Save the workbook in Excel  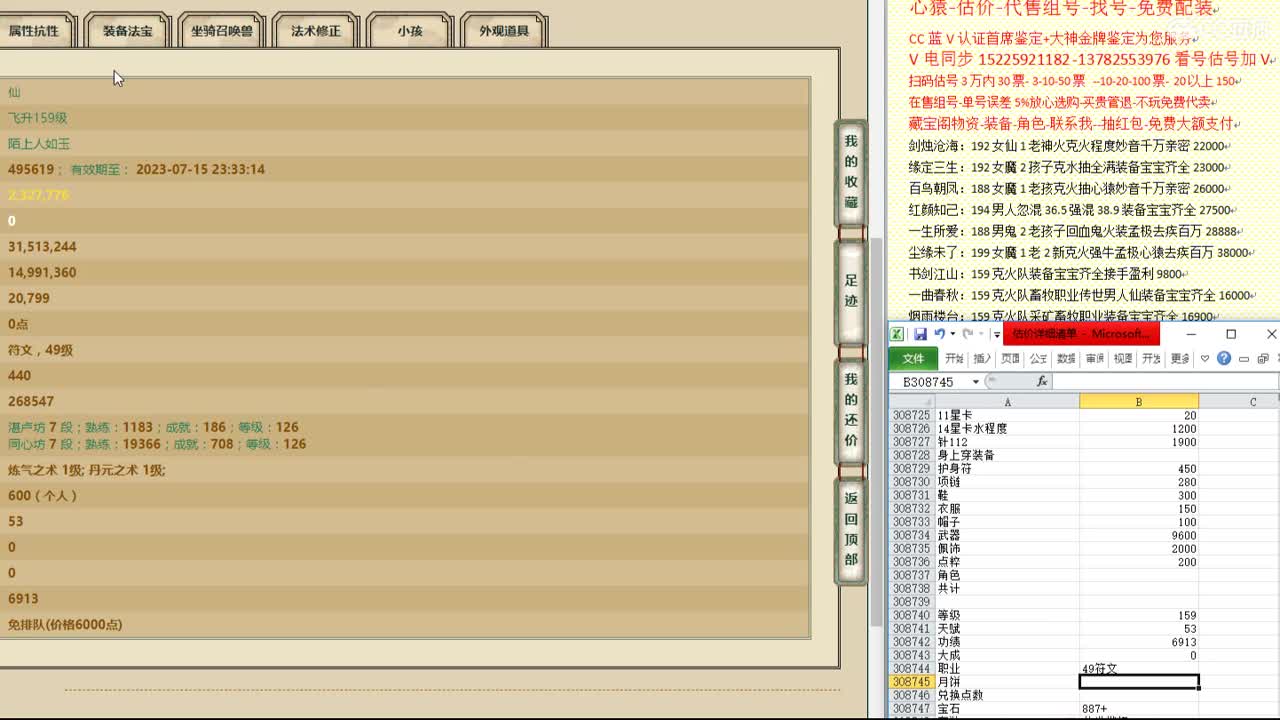click(x=920, y=333)
